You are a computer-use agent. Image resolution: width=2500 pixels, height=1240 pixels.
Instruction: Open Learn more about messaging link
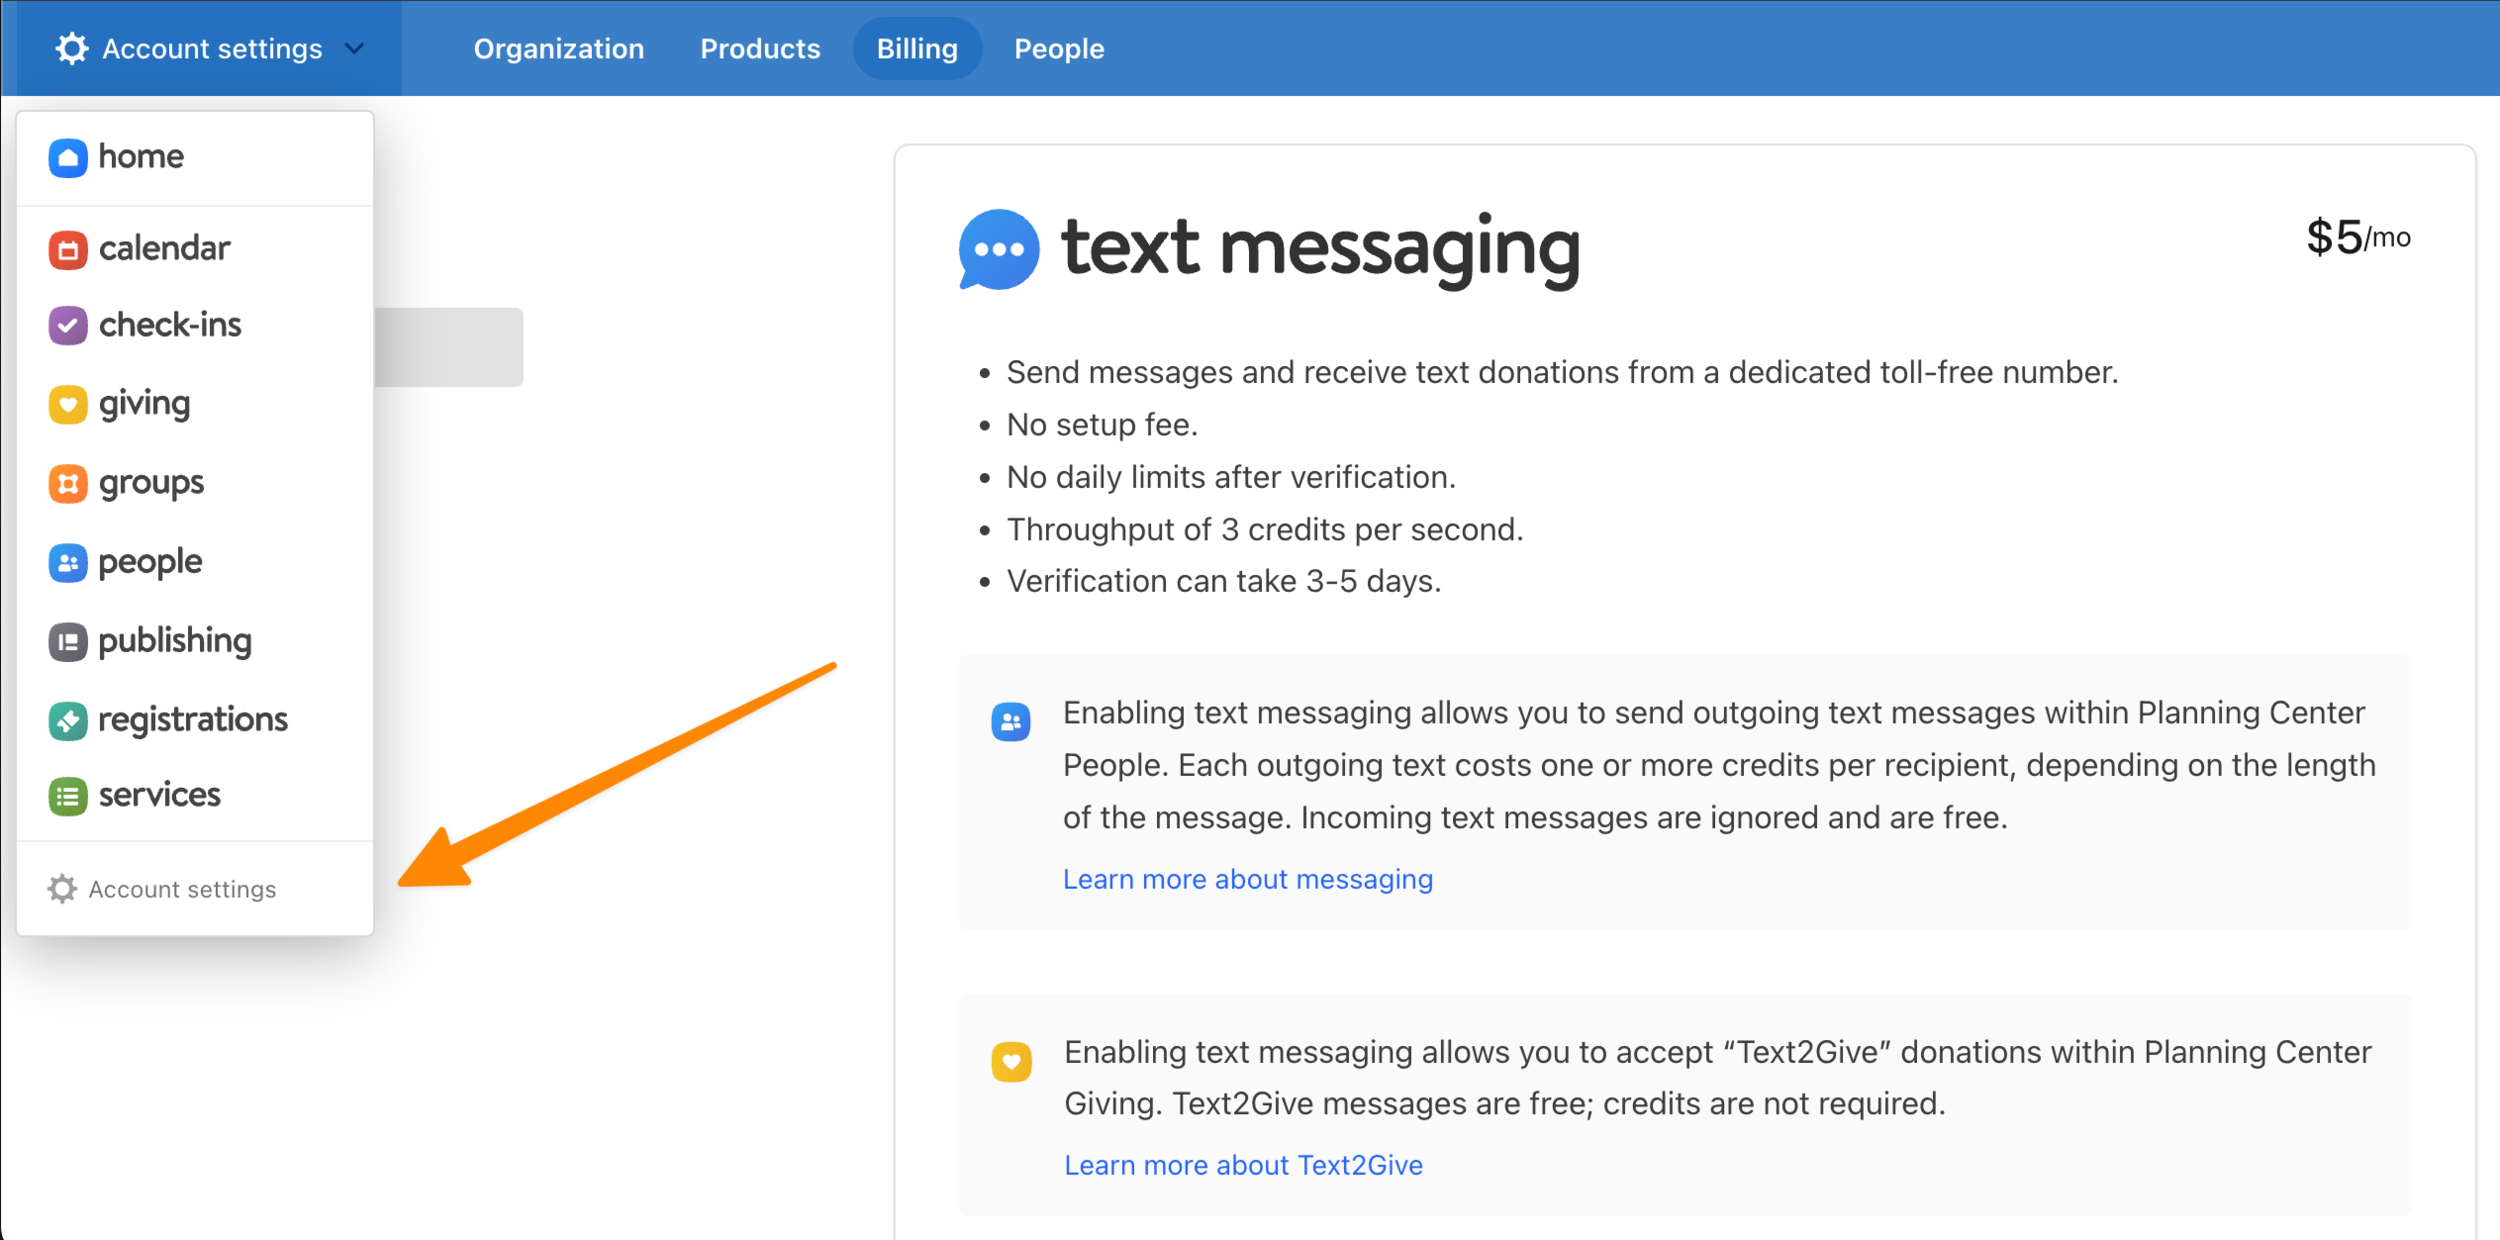[x=1247, y=879]
